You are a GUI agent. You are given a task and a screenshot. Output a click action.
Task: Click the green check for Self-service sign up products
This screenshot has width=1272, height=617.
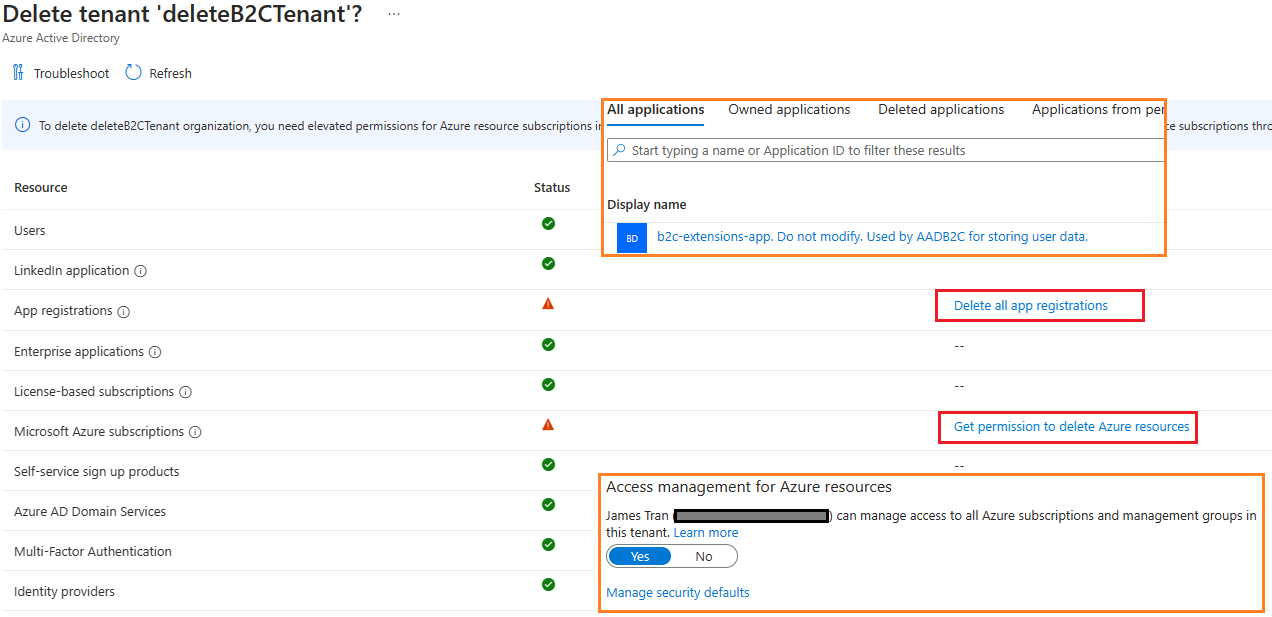pos(548,464)
